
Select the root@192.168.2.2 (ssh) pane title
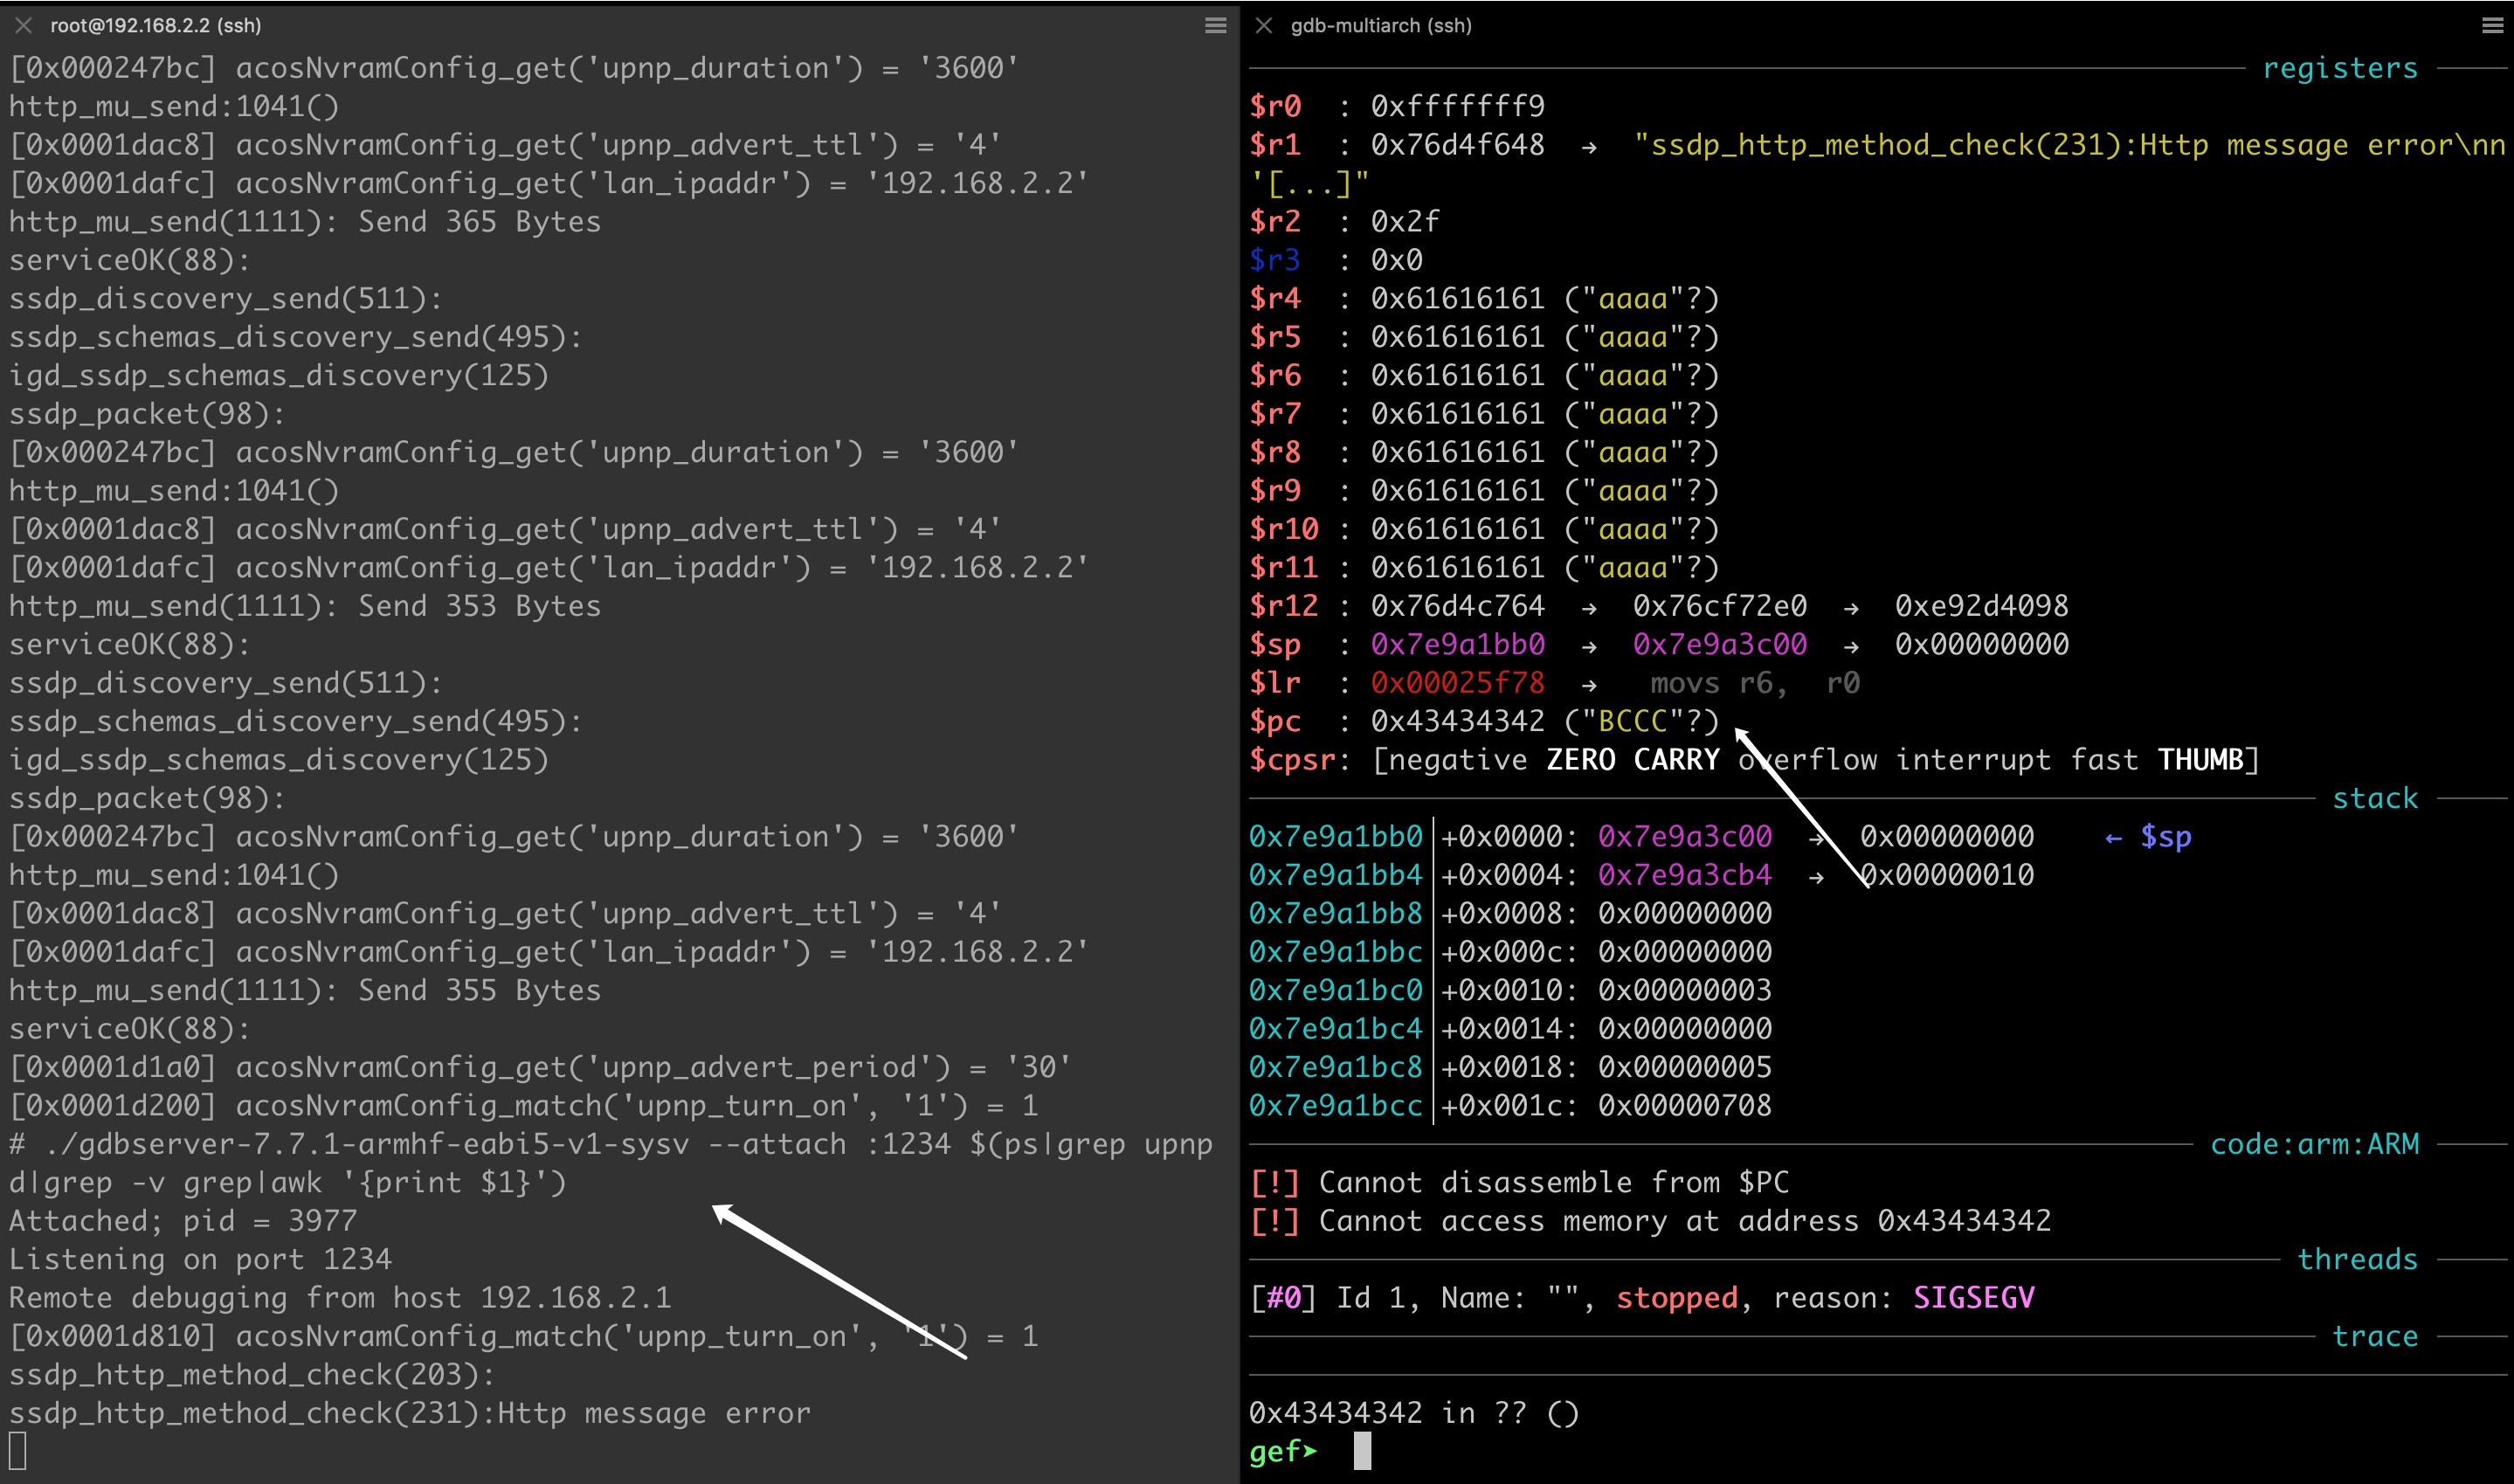(155, 25)
